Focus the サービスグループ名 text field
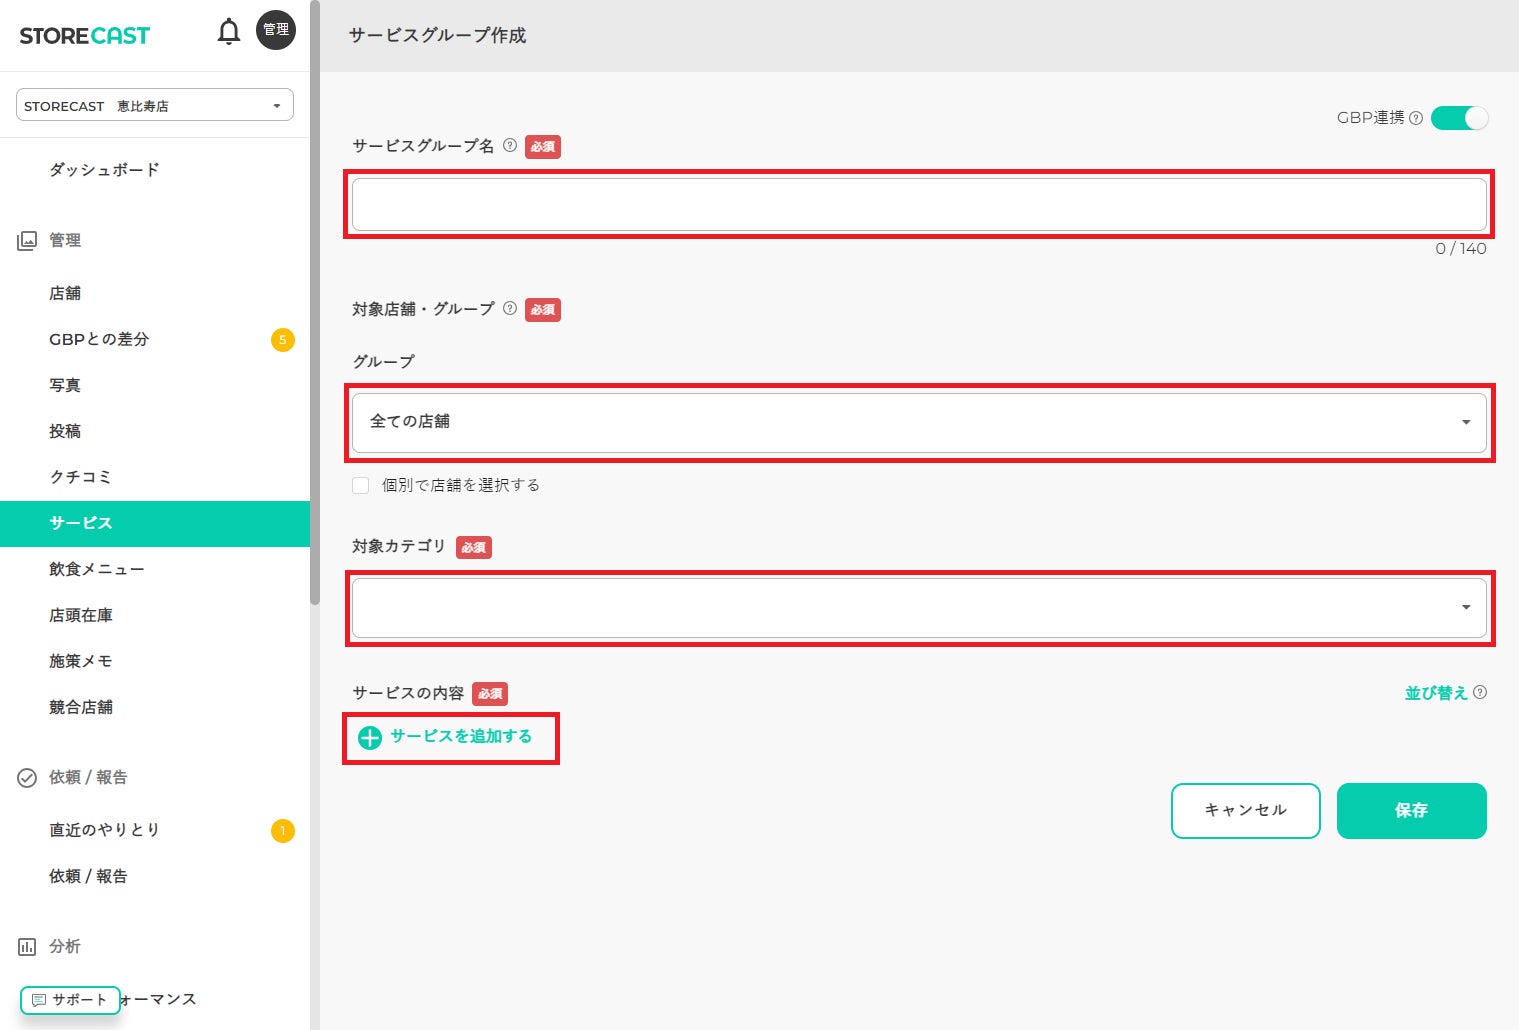The height and width of the screenshot is (1030, 1519). tap(919, 205)
